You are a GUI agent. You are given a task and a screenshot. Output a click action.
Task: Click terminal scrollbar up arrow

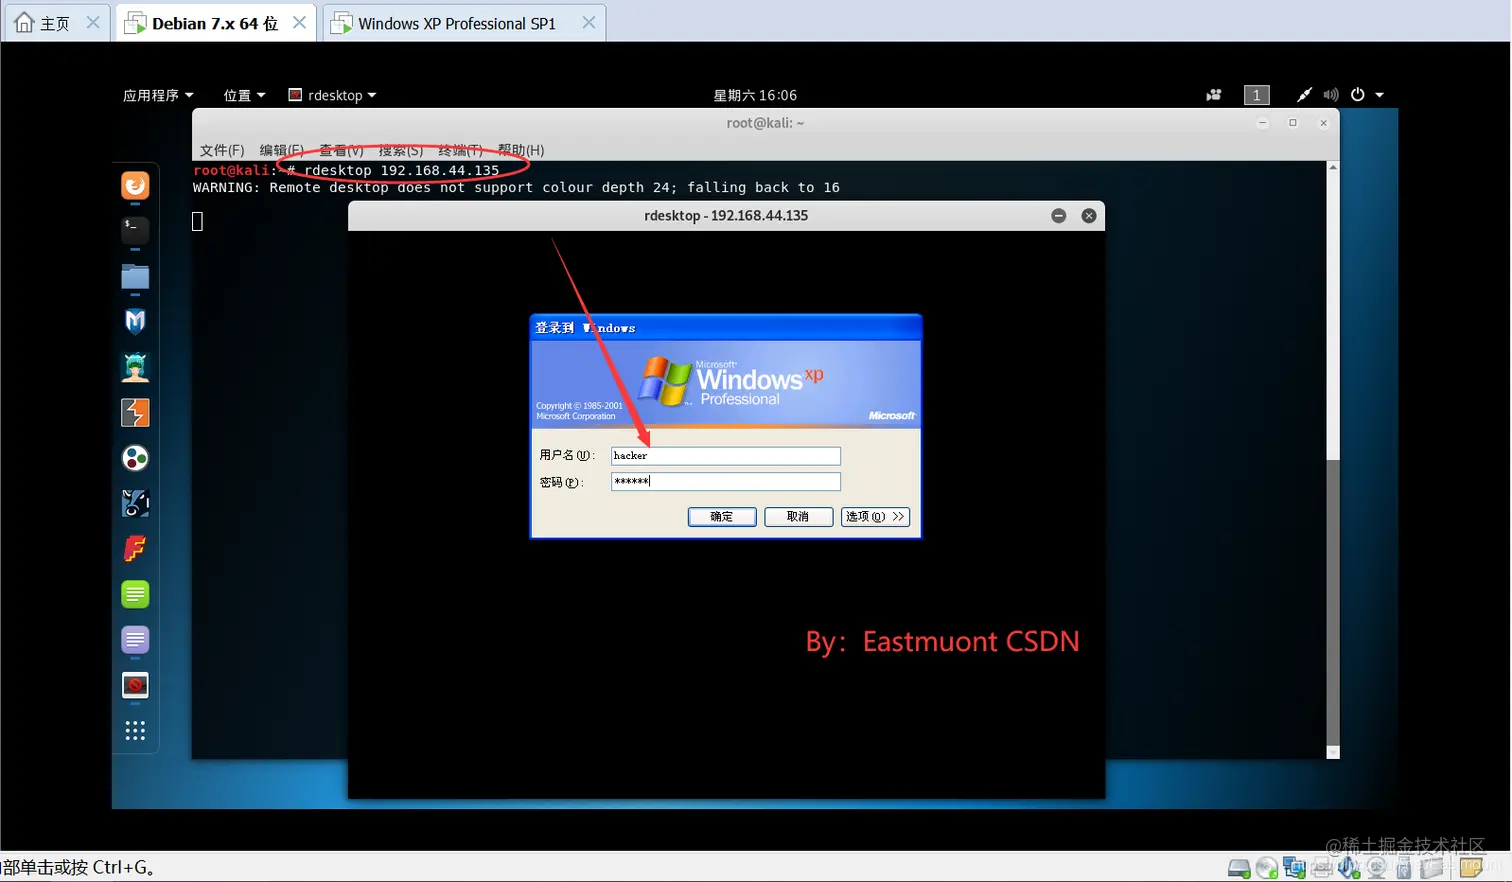pyautogui.click(x=1333, y=167)
